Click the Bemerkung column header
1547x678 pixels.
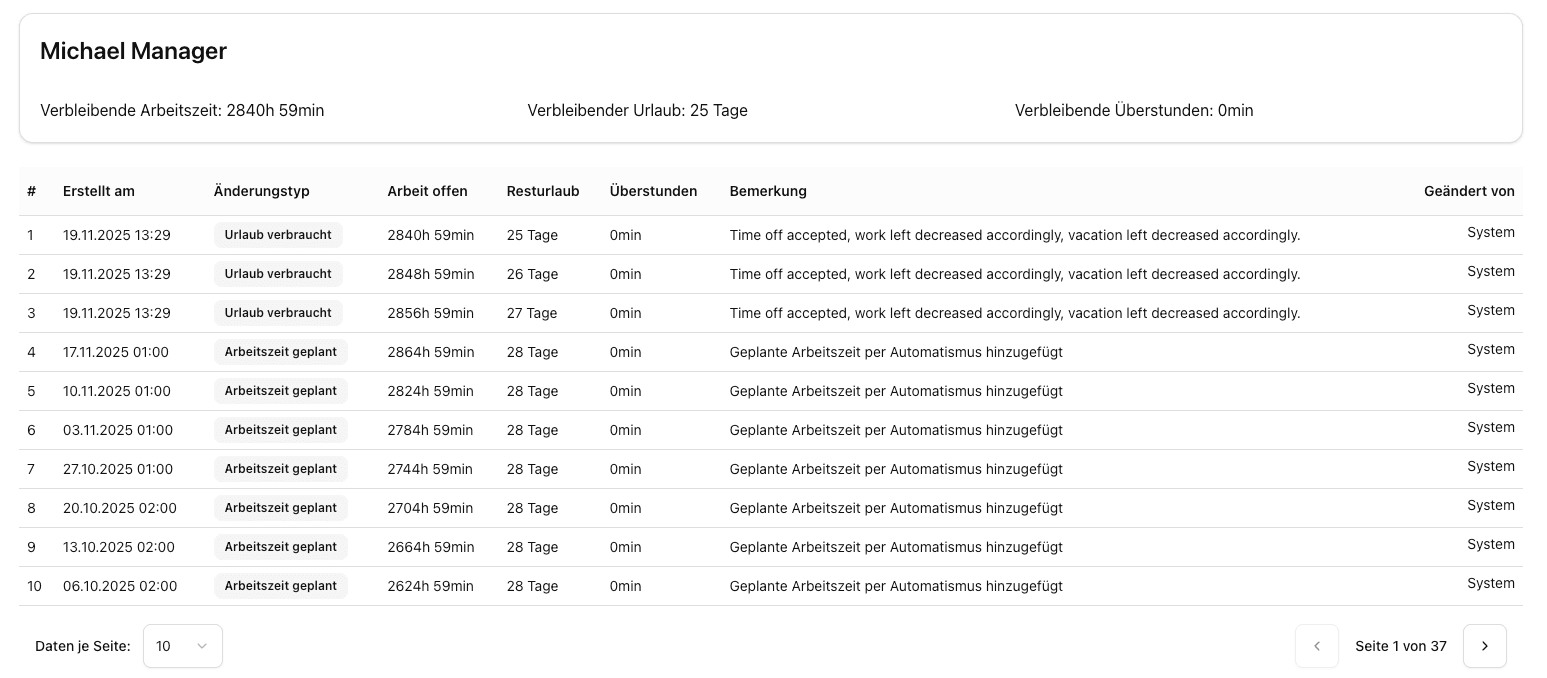[768, 191]
